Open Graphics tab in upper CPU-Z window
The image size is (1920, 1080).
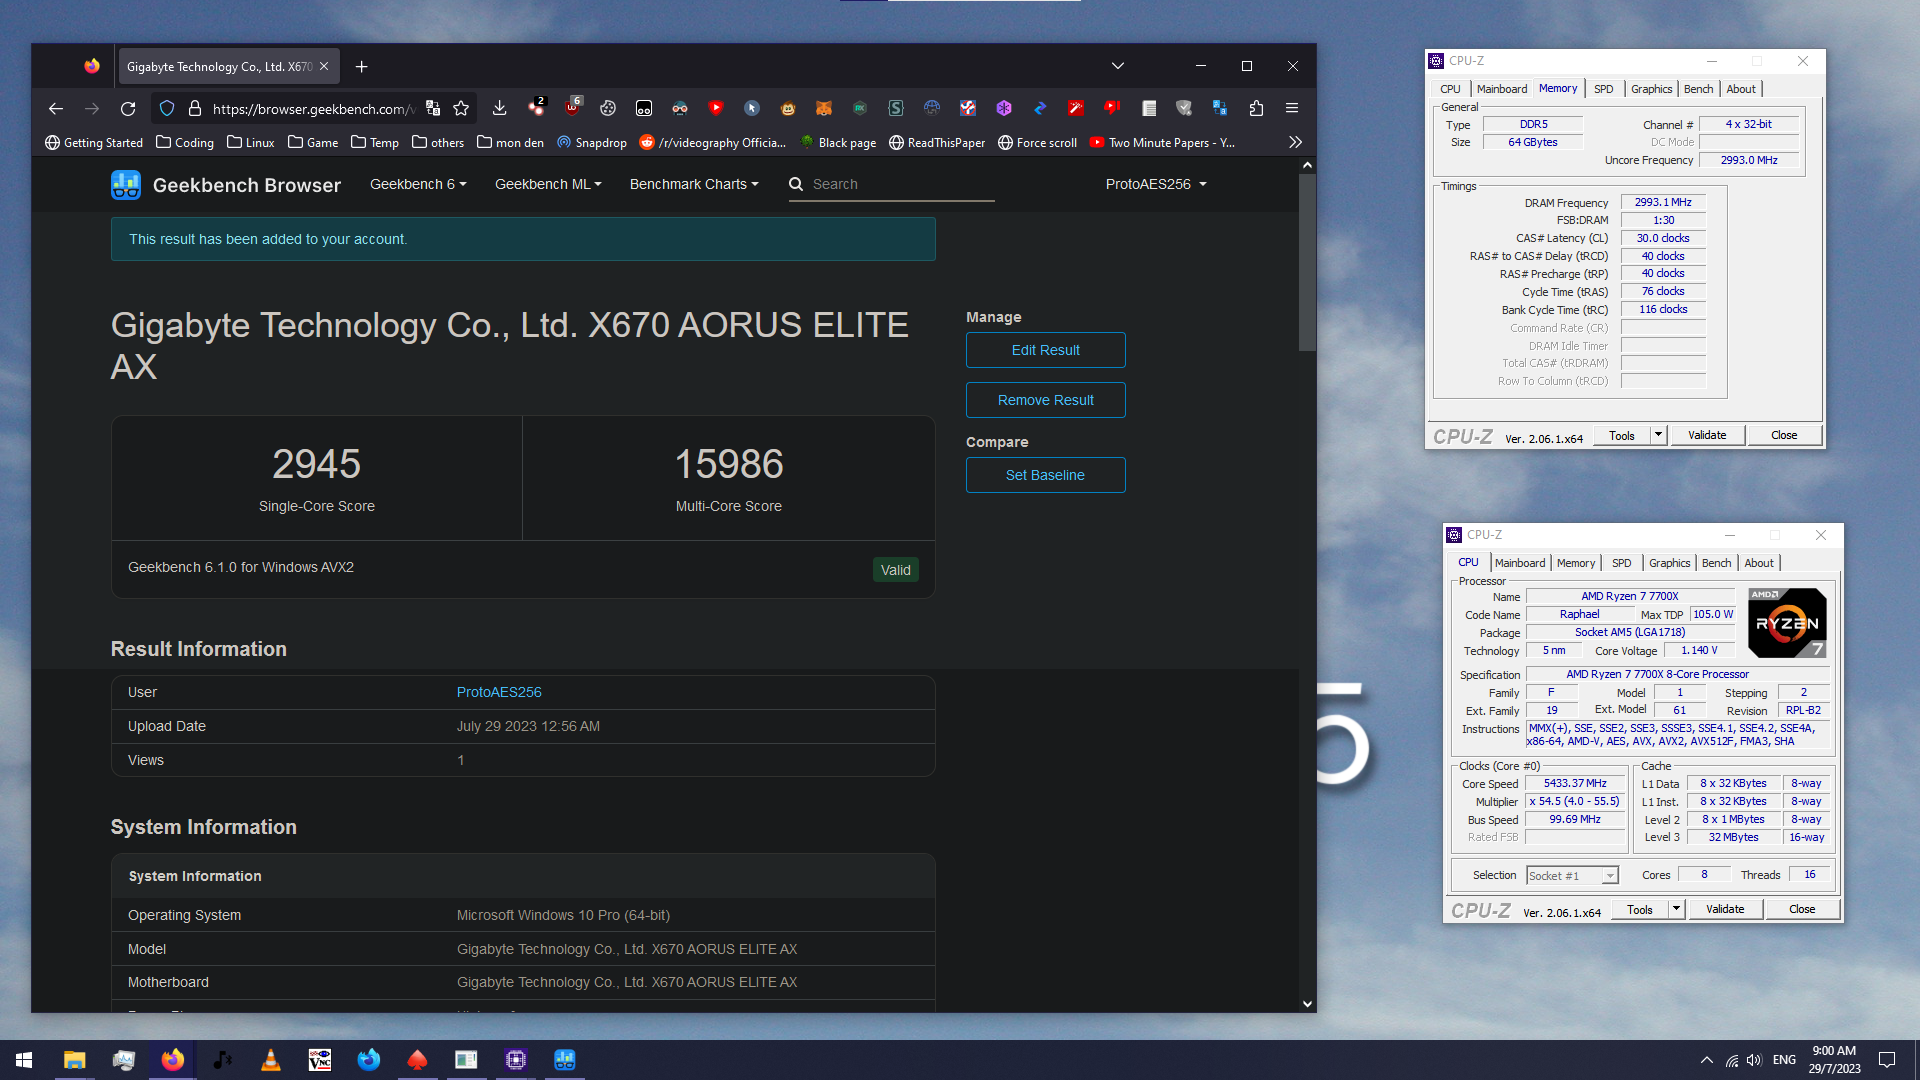tap(1651, 89)
